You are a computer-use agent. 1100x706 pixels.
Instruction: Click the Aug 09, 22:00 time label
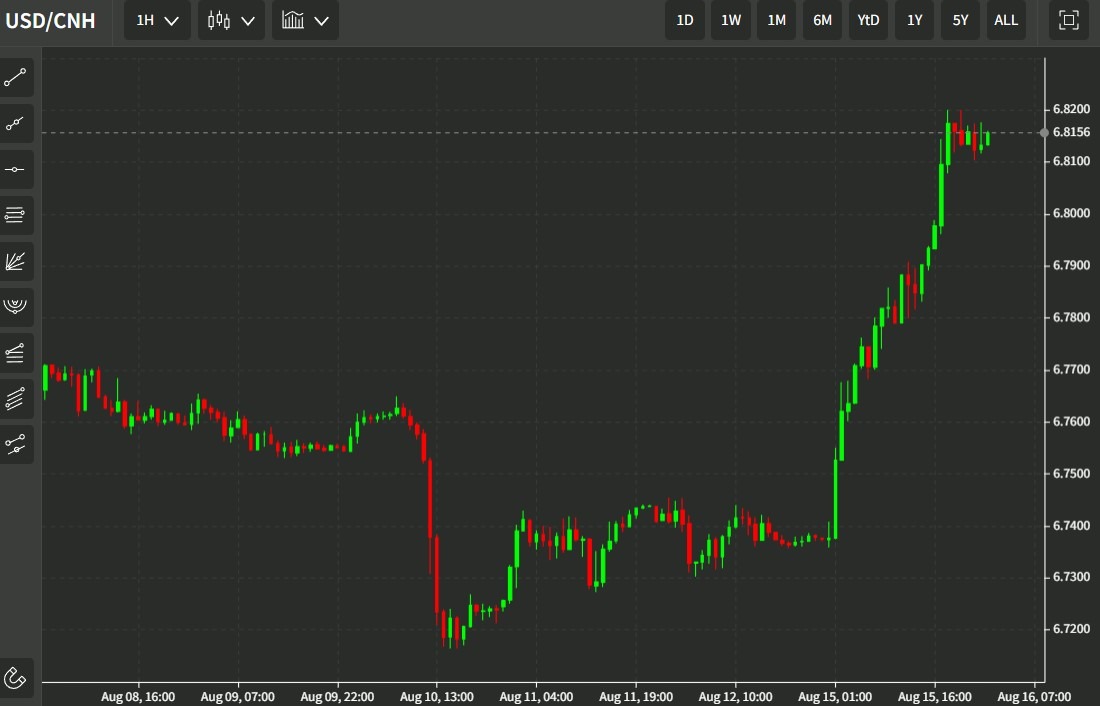coord(337,697)
